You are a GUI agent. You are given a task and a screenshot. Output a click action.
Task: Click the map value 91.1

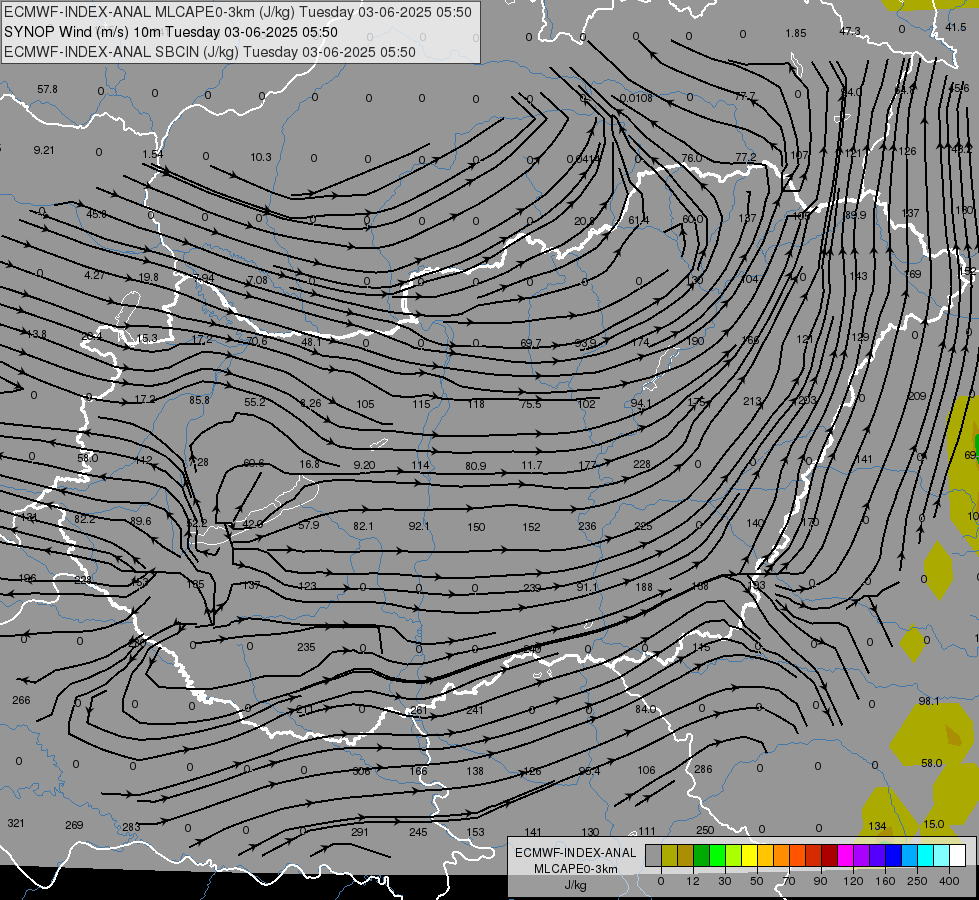[587, 587]
